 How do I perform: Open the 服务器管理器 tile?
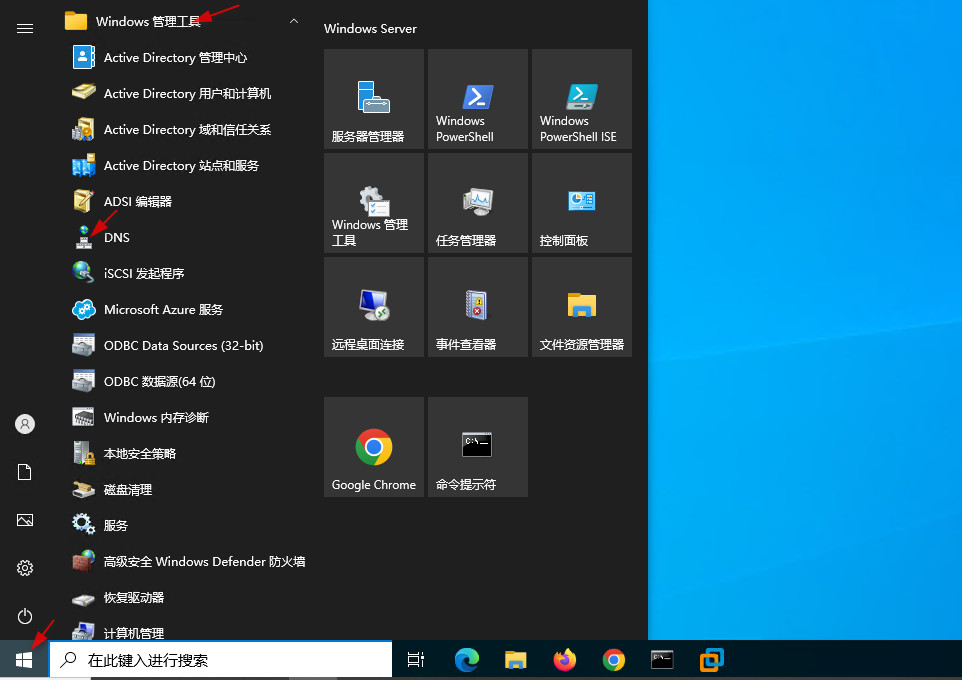[x=373, y=99]
